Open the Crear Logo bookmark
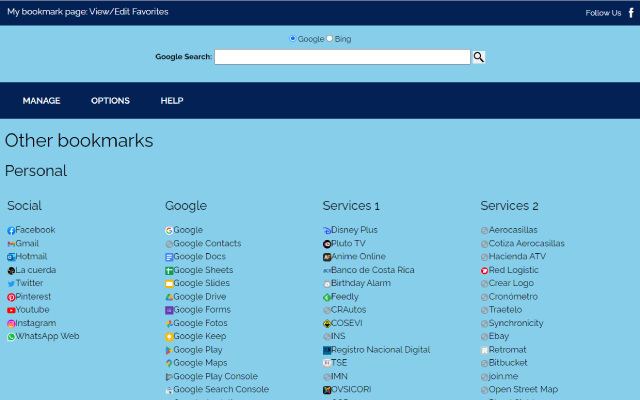Image resolution: width=640 pixels, height=400 pixels. (511, 283)
